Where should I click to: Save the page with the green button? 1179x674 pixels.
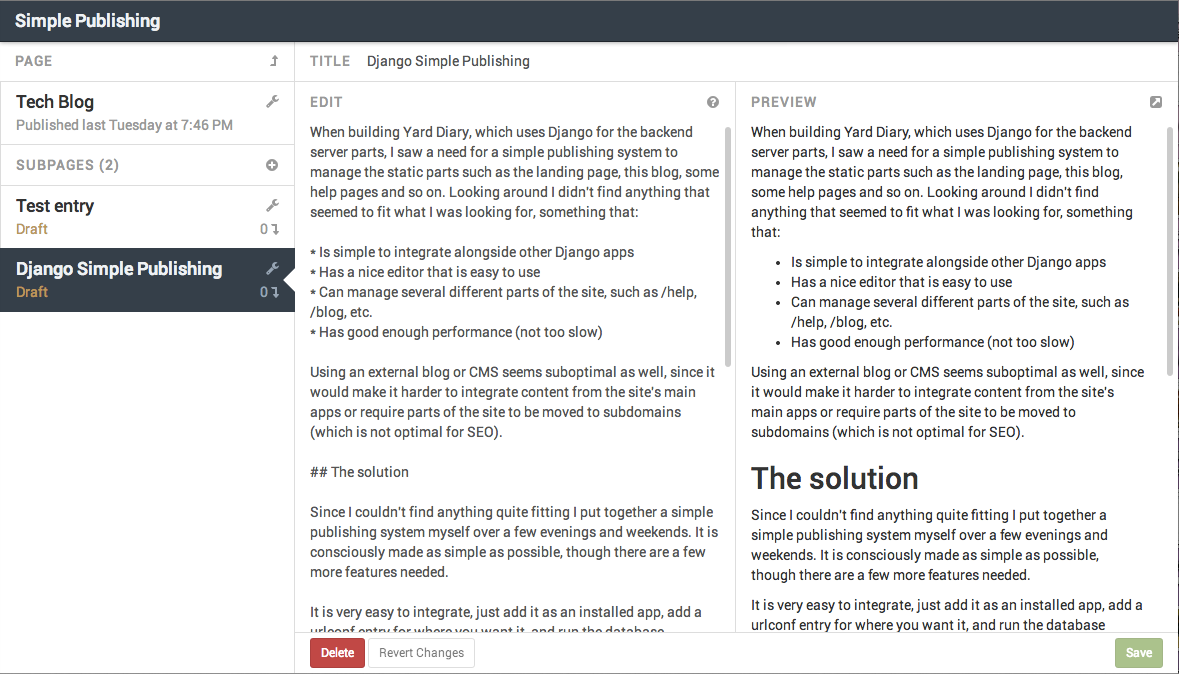coord(1138,653)
